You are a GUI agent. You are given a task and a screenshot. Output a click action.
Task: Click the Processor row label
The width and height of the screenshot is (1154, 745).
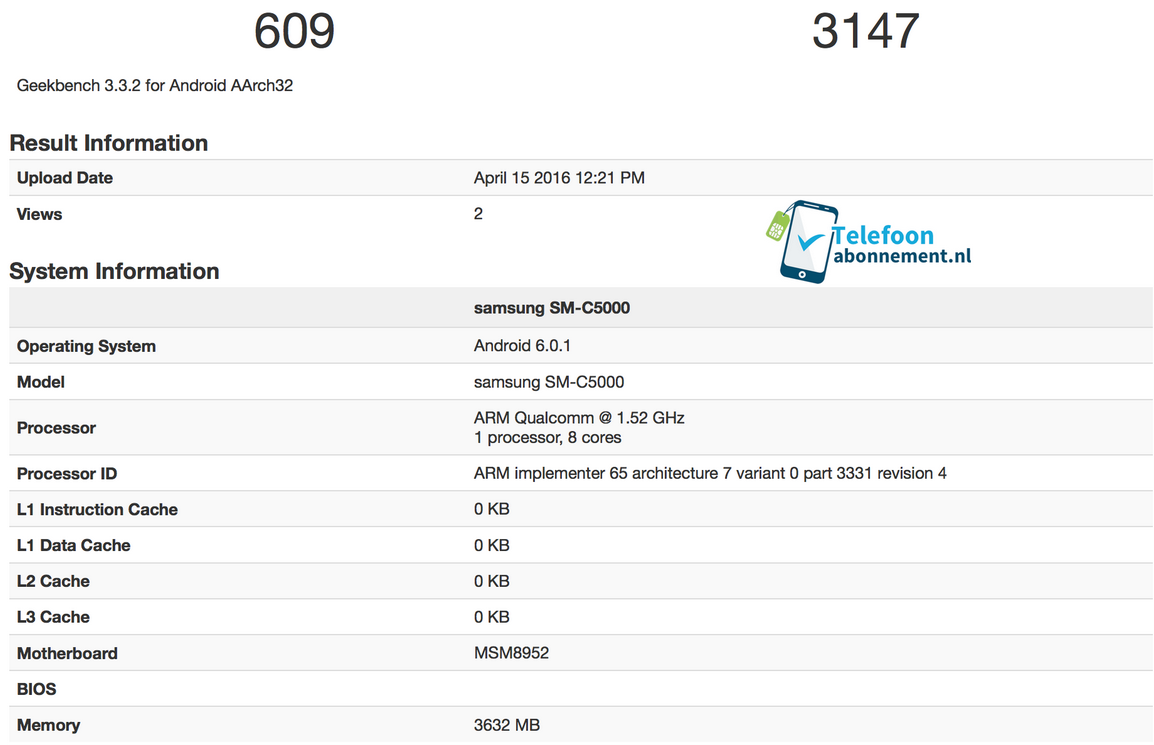click(56, 428)
